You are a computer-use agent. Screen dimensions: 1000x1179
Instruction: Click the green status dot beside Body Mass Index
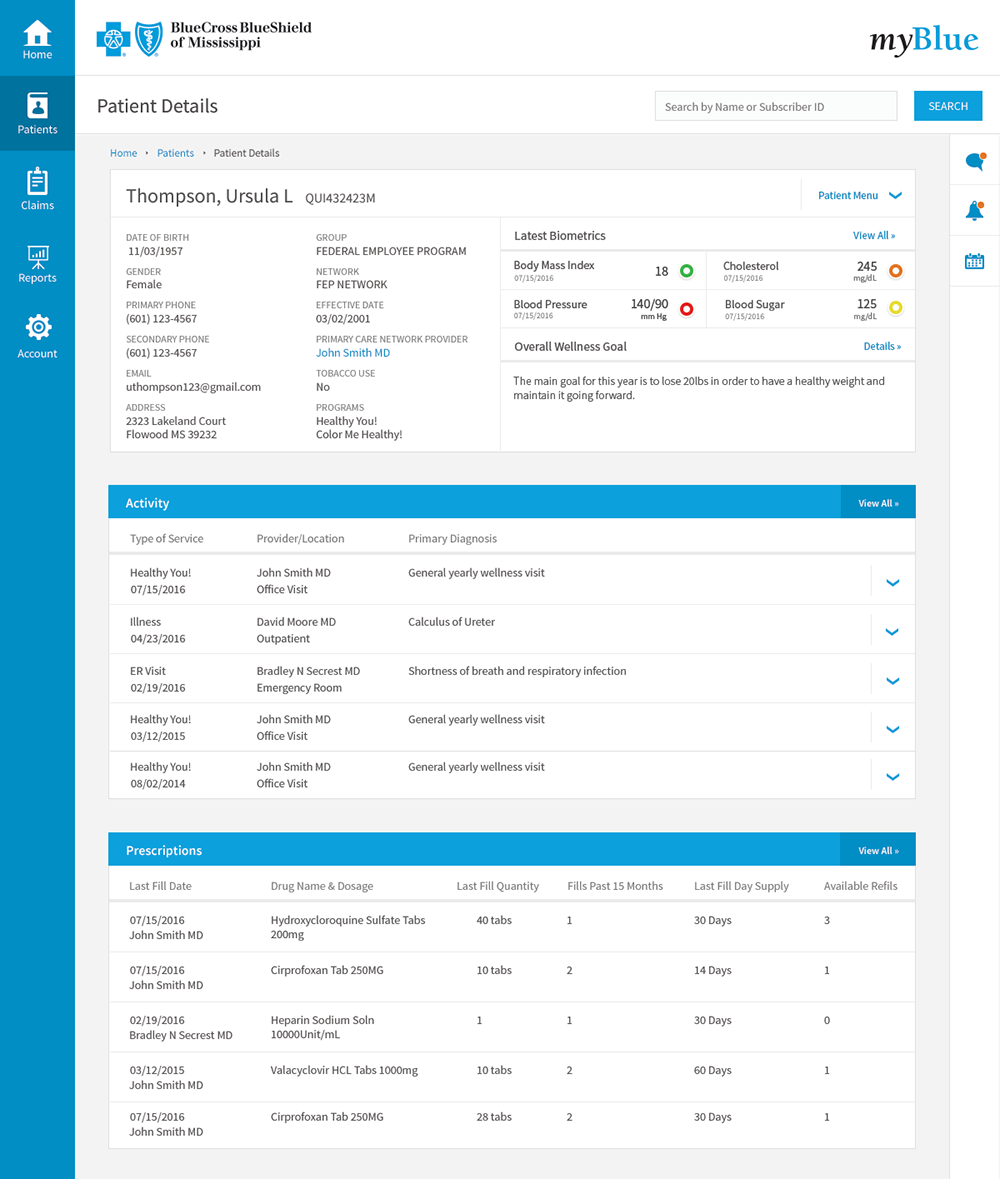pos(687,270)
